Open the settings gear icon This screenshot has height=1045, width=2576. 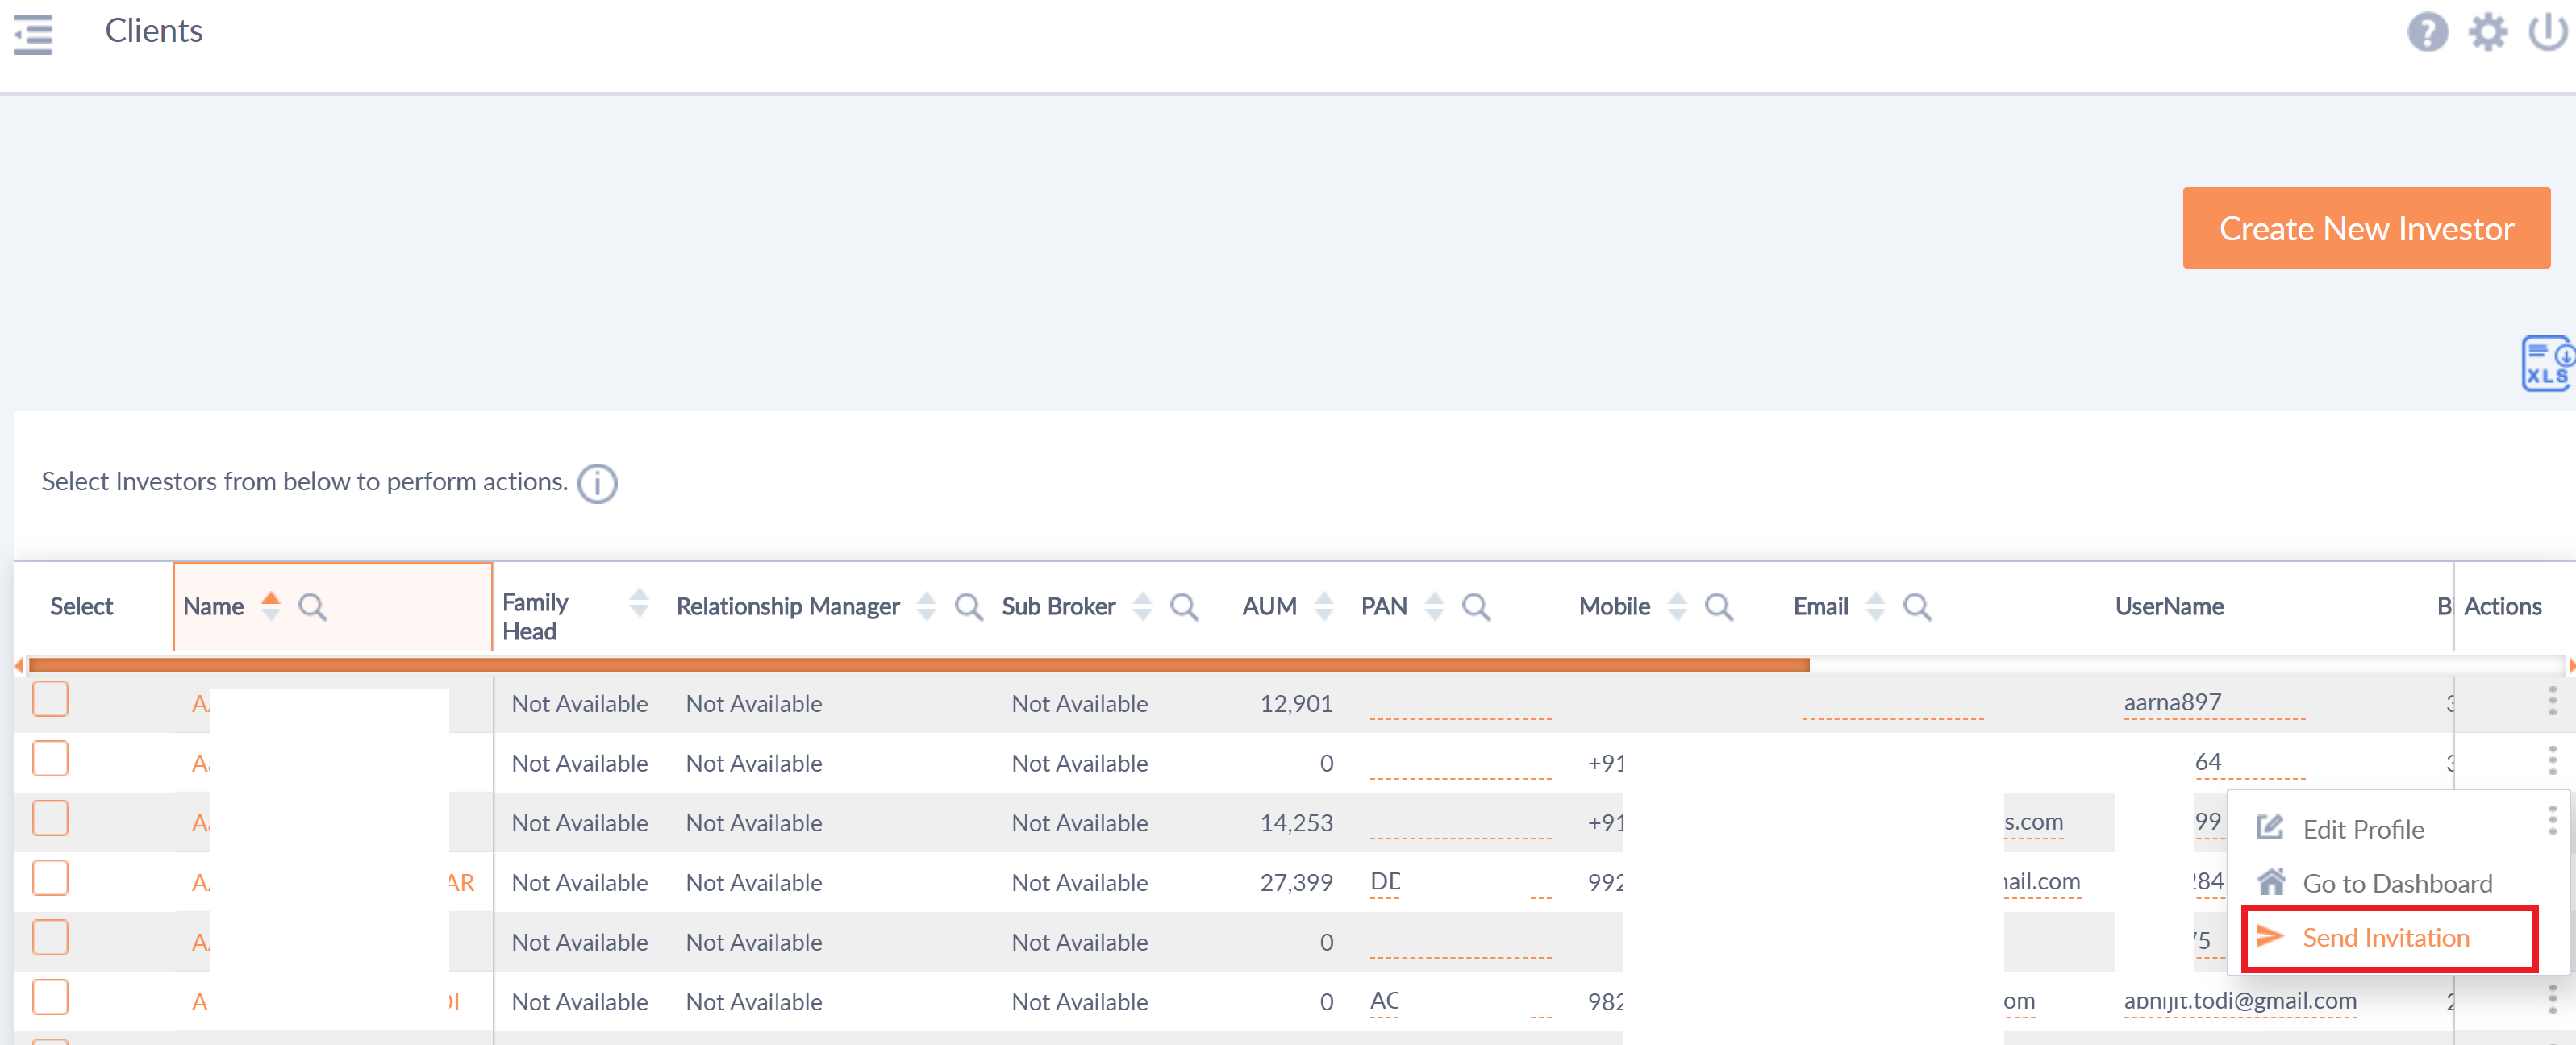2487,32
